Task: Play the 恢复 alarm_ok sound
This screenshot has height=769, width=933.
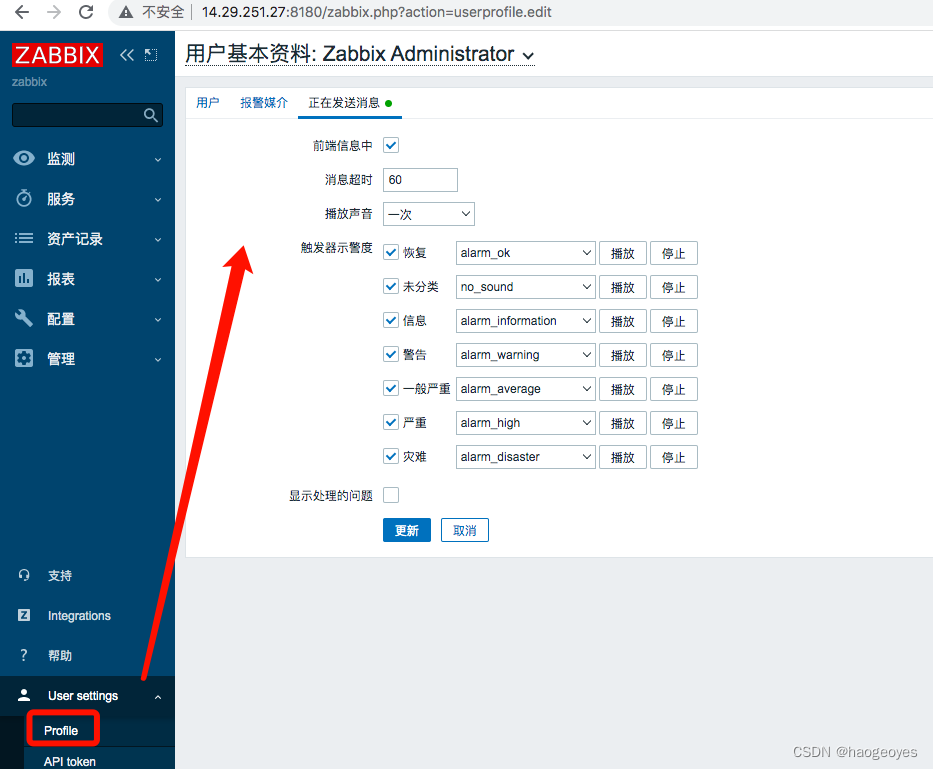Action: click(622, 253)
